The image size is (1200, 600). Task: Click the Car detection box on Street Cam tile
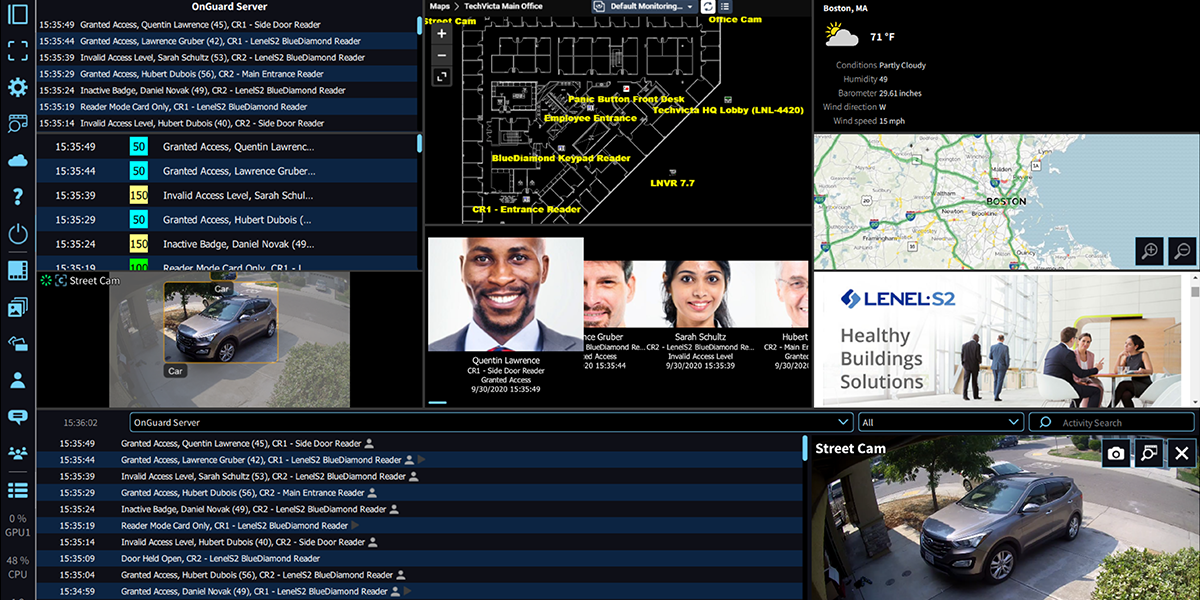point(221,322)
